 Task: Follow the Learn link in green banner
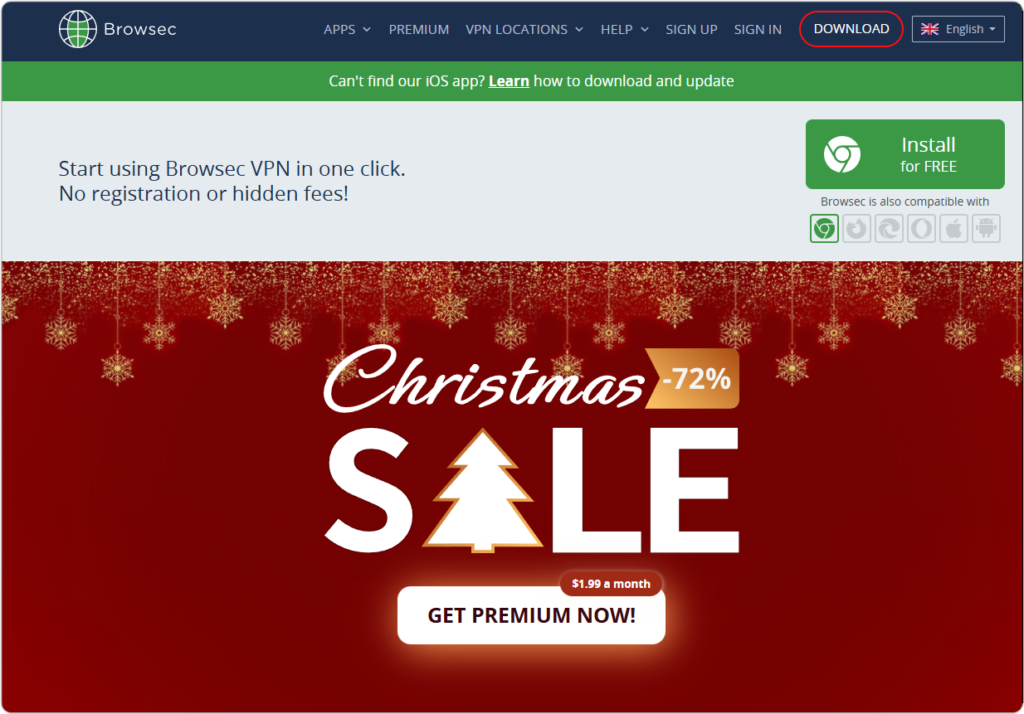509,81
